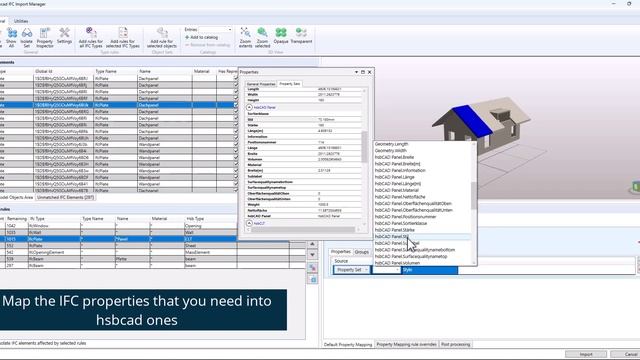This screenshot has height=360, width=640.
Task: Choose Geometry.Length from dropdown list
Action: (391, 144)
